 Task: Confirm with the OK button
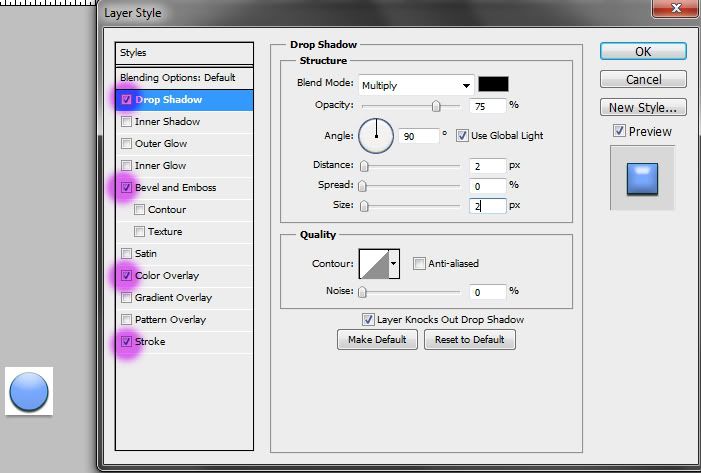click(643, 51)
